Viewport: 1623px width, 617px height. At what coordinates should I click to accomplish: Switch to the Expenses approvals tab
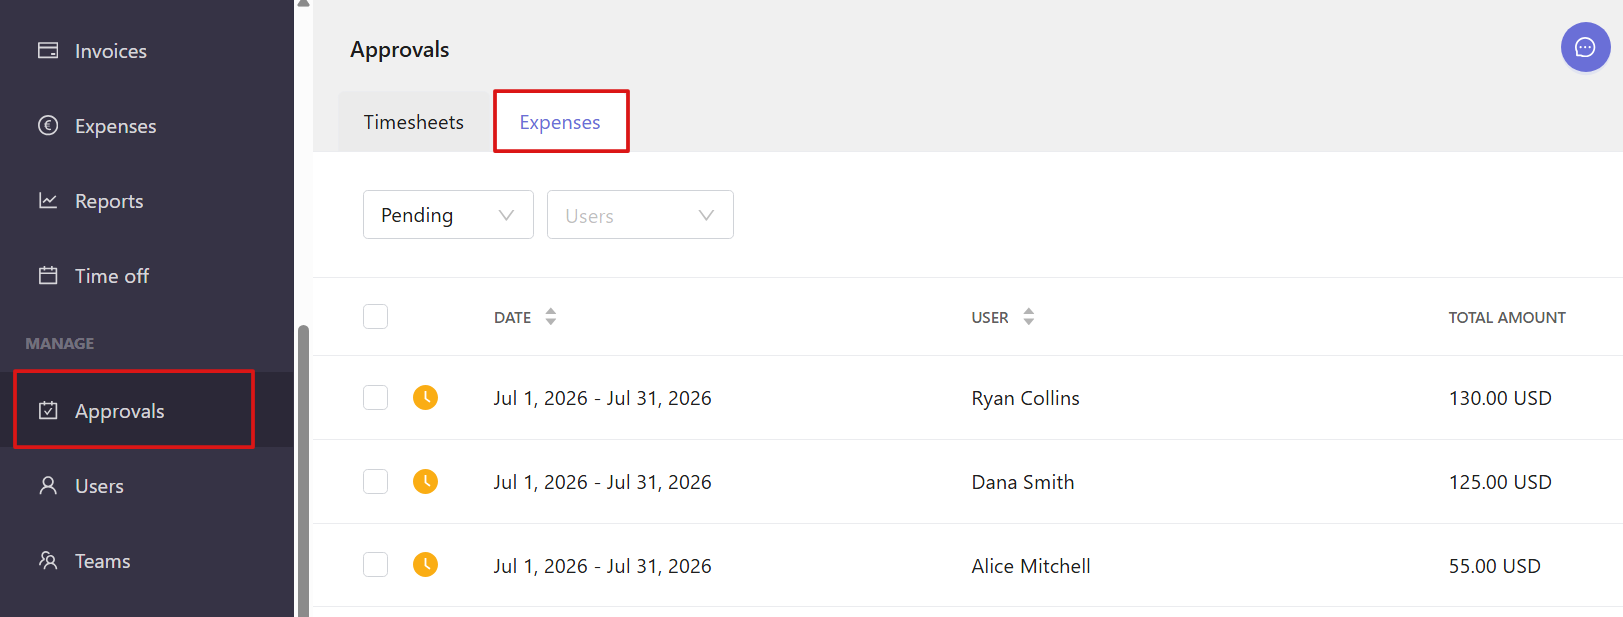click(560, 122)
